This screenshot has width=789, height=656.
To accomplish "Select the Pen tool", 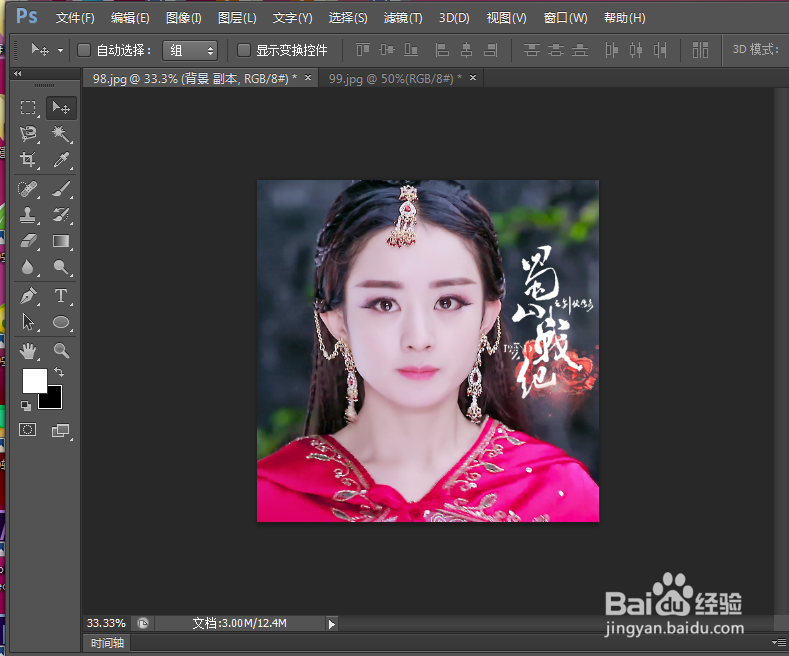I will pos(28,296).
